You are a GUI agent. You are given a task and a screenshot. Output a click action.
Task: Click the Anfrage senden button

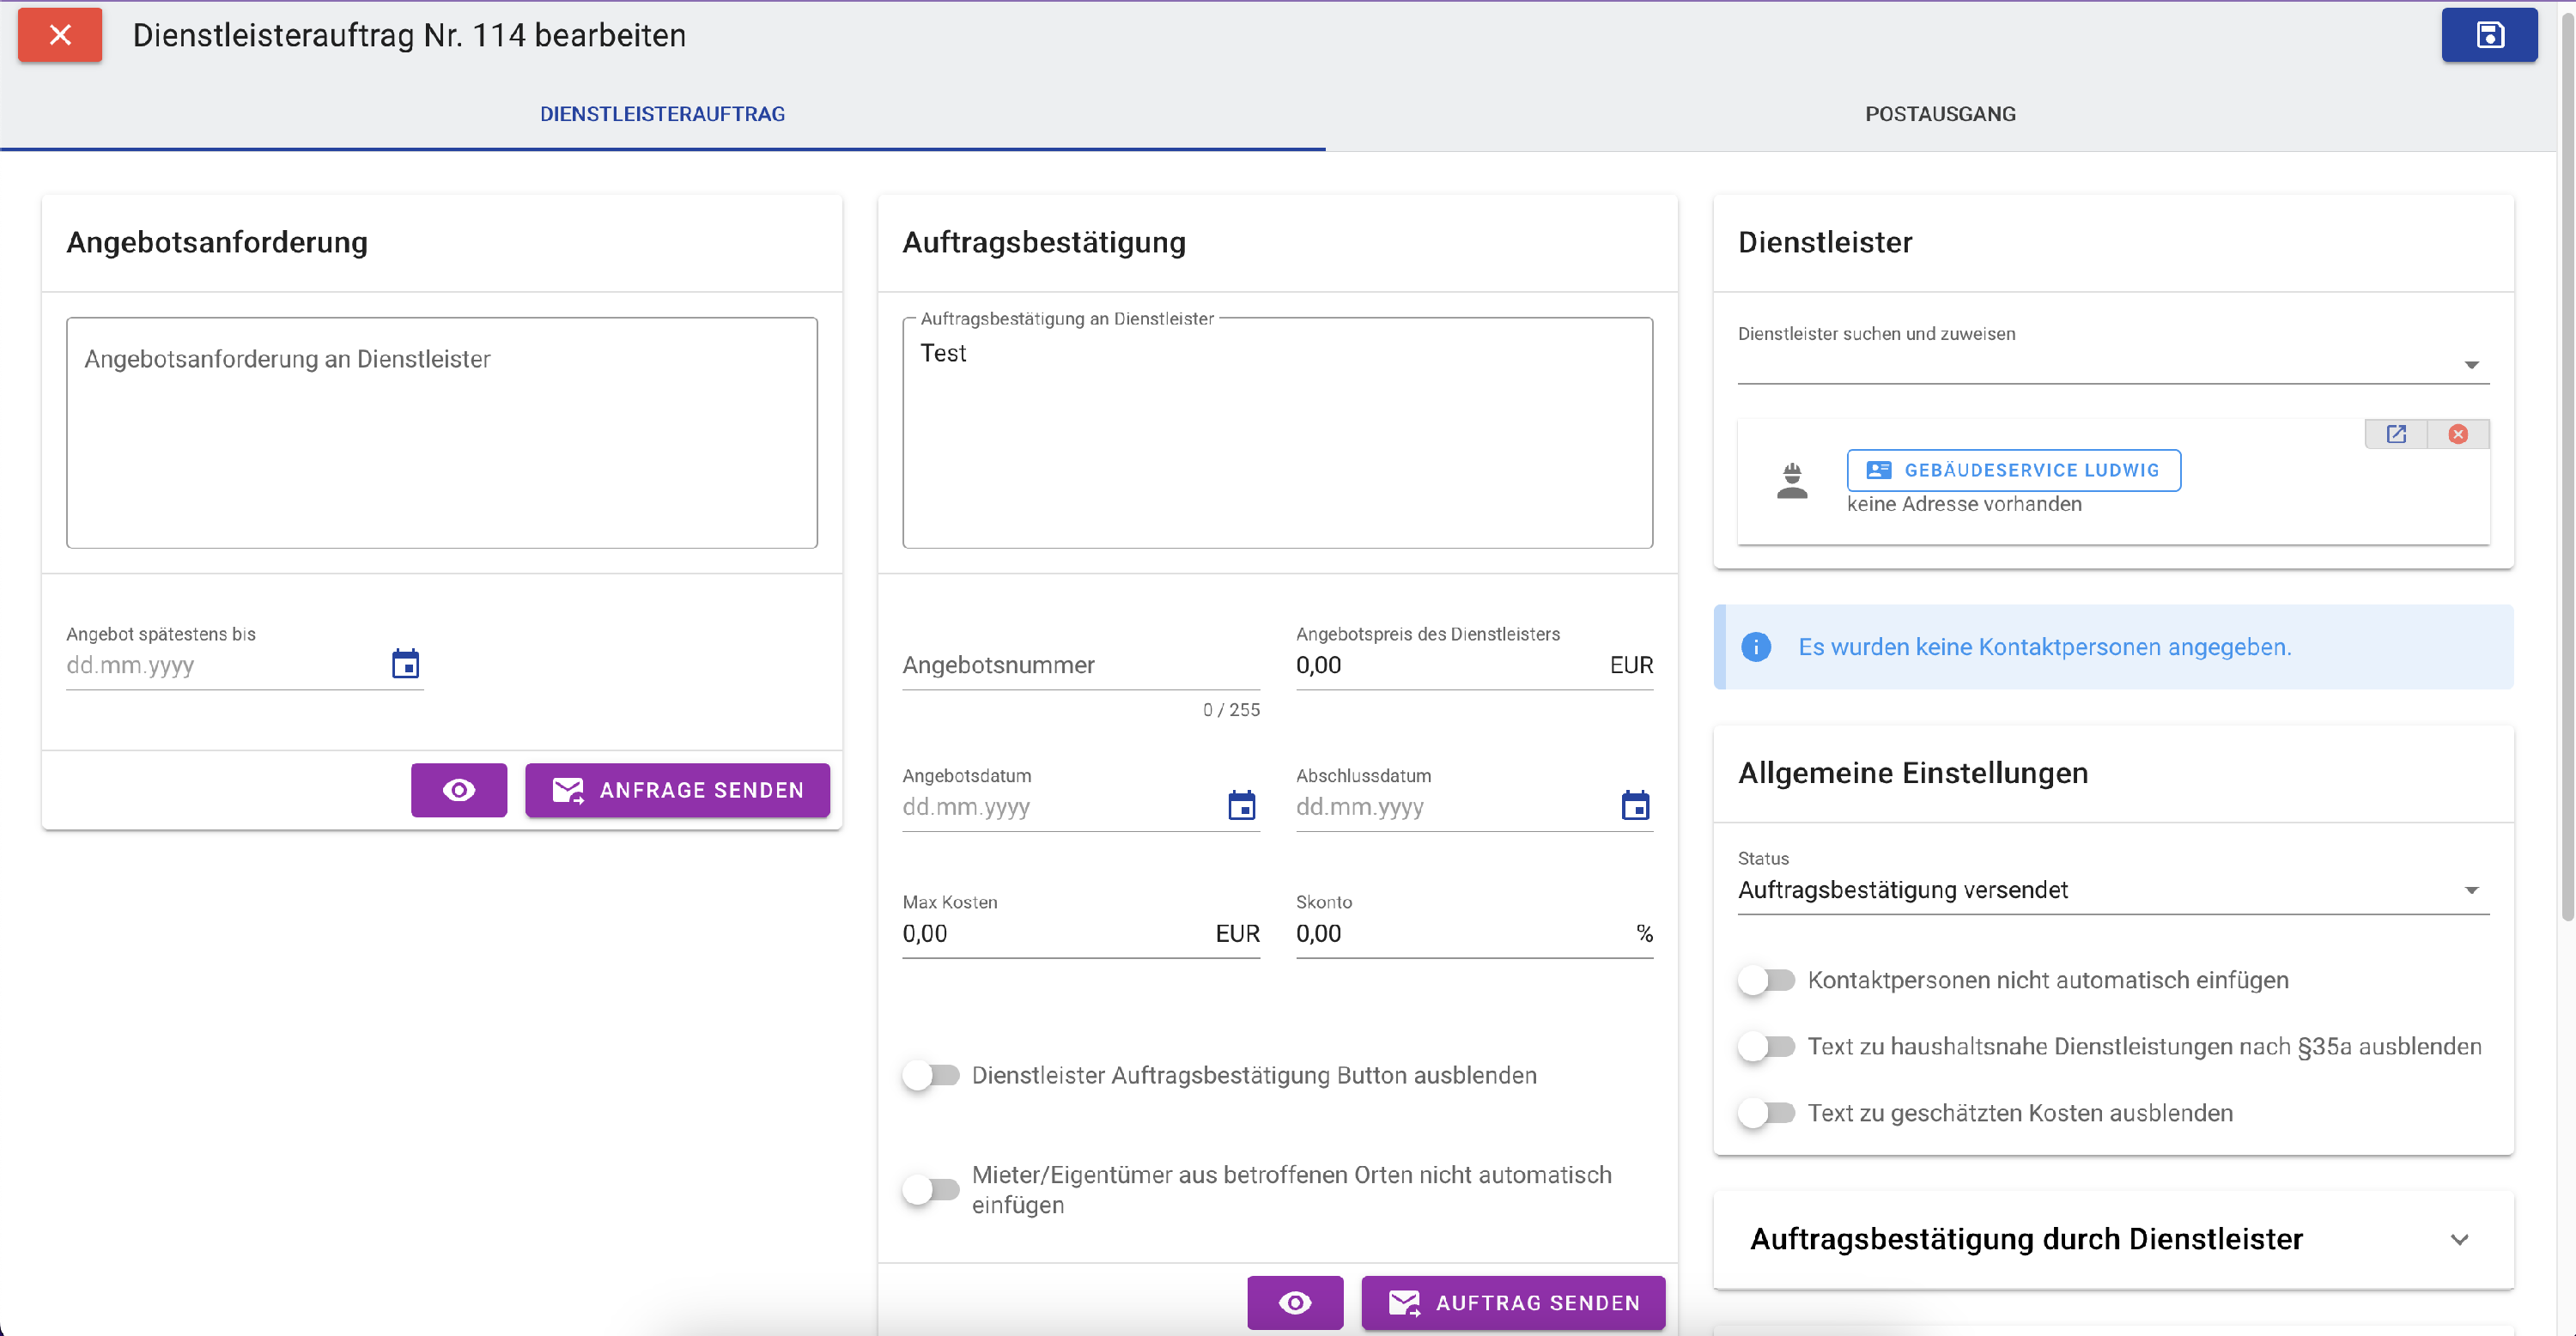coord(677,790)
